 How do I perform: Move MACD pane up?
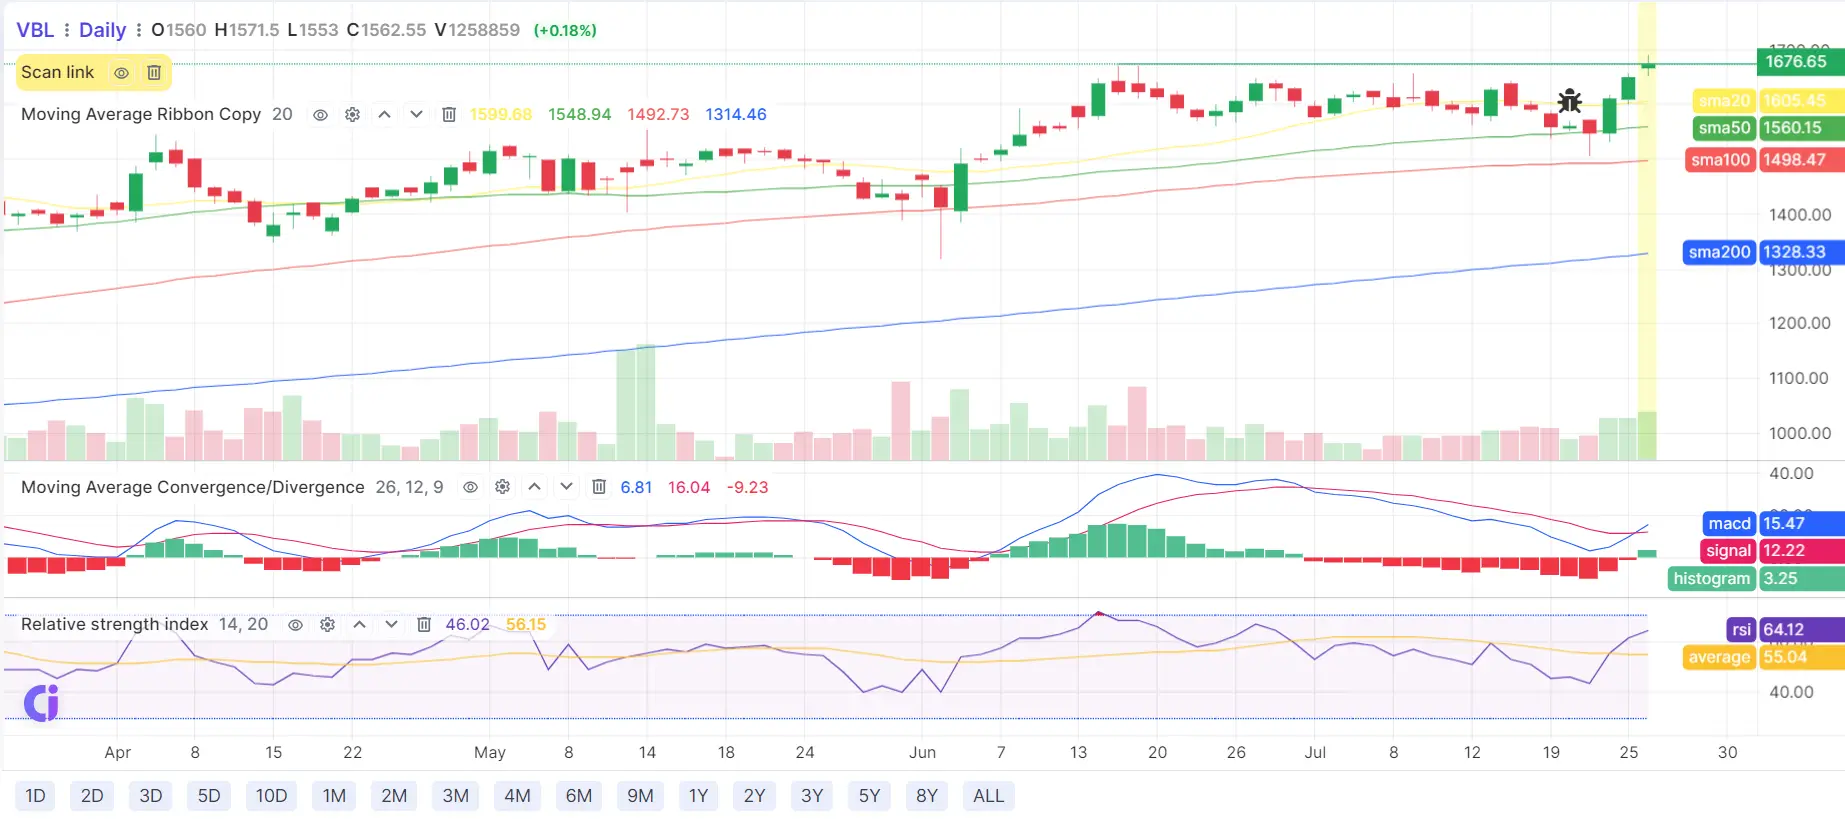tap(534, 487)
